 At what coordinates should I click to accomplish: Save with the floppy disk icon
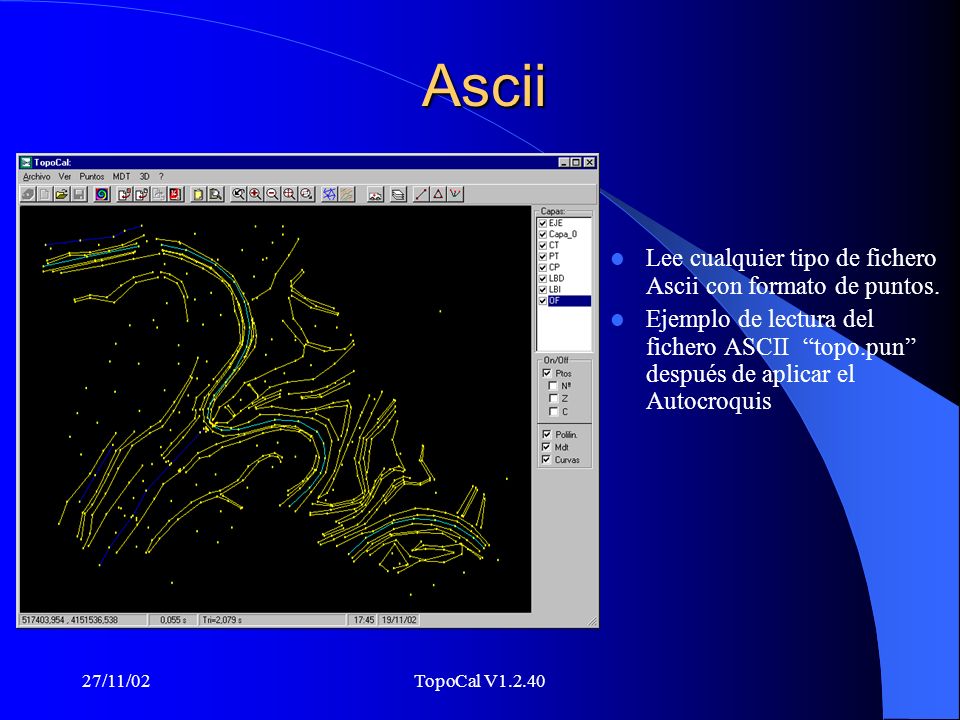coord(79,194)
